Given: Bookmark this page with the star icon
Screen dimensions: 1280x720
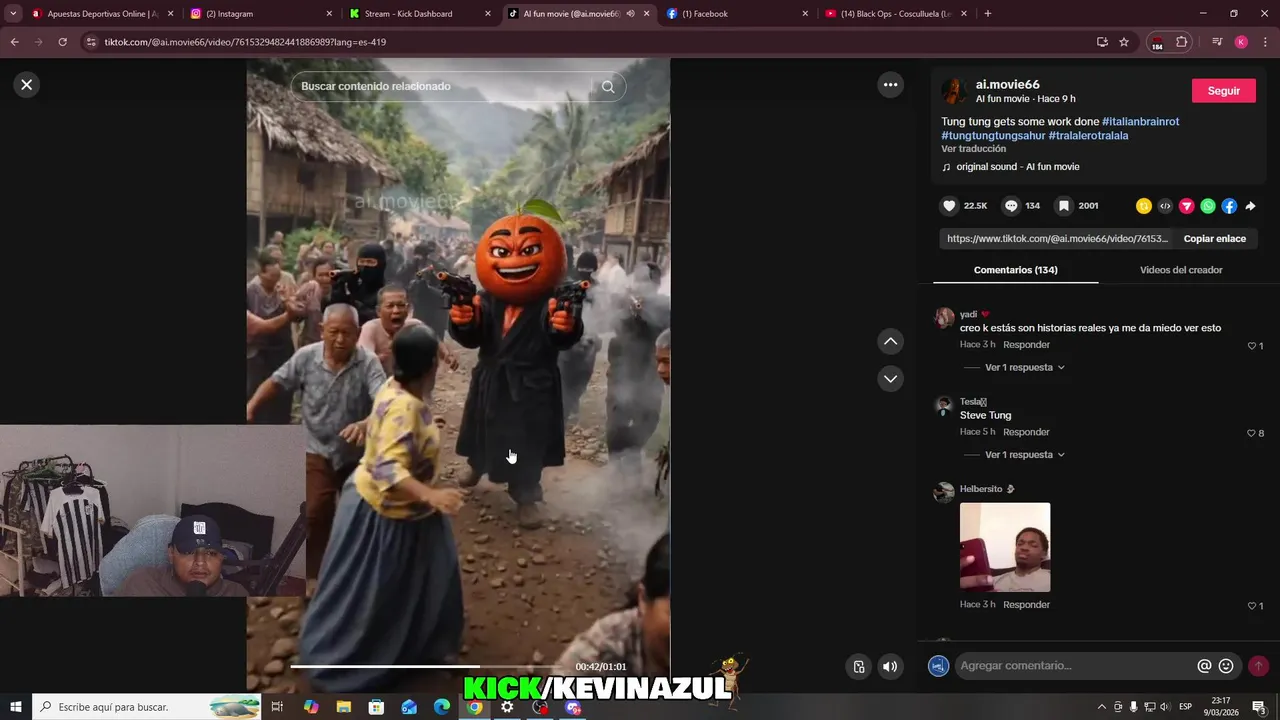Looking at the screenshot, I should (1124, 42).
